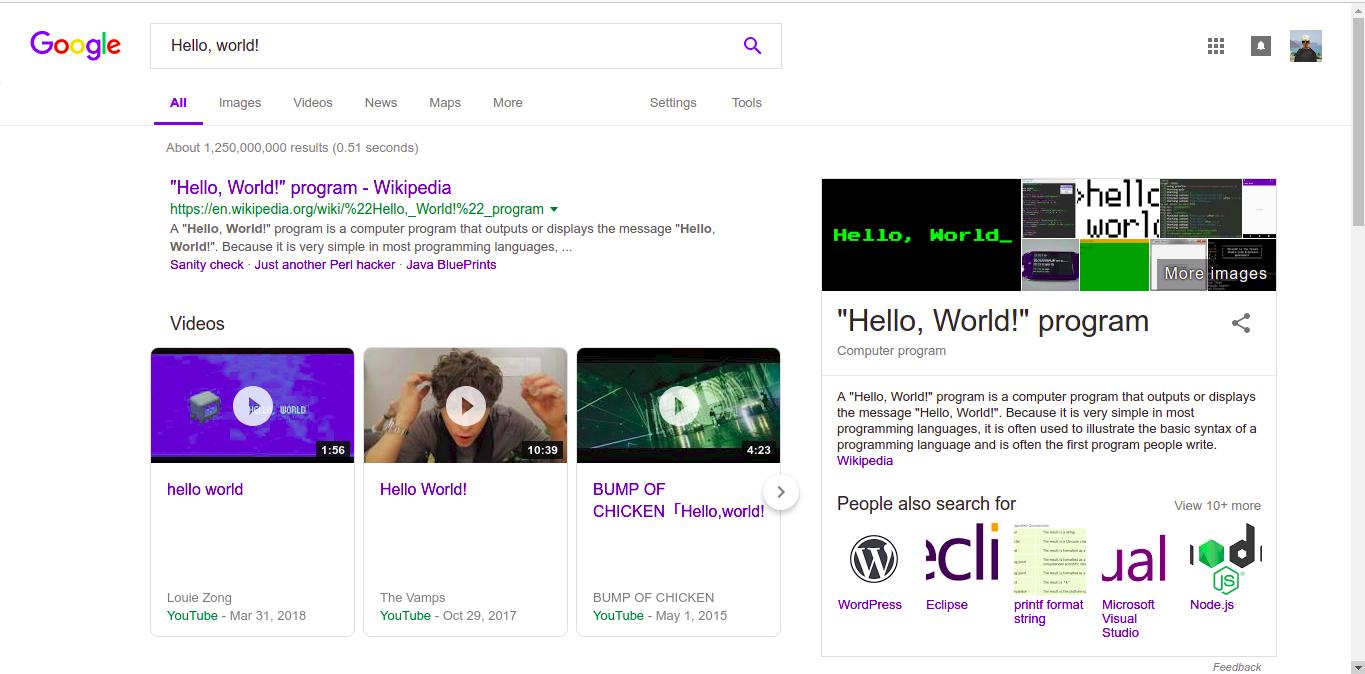The image size is (1365, 674).
Task: Show next videos with carousel arrow
Action: [x=781, y=492]
